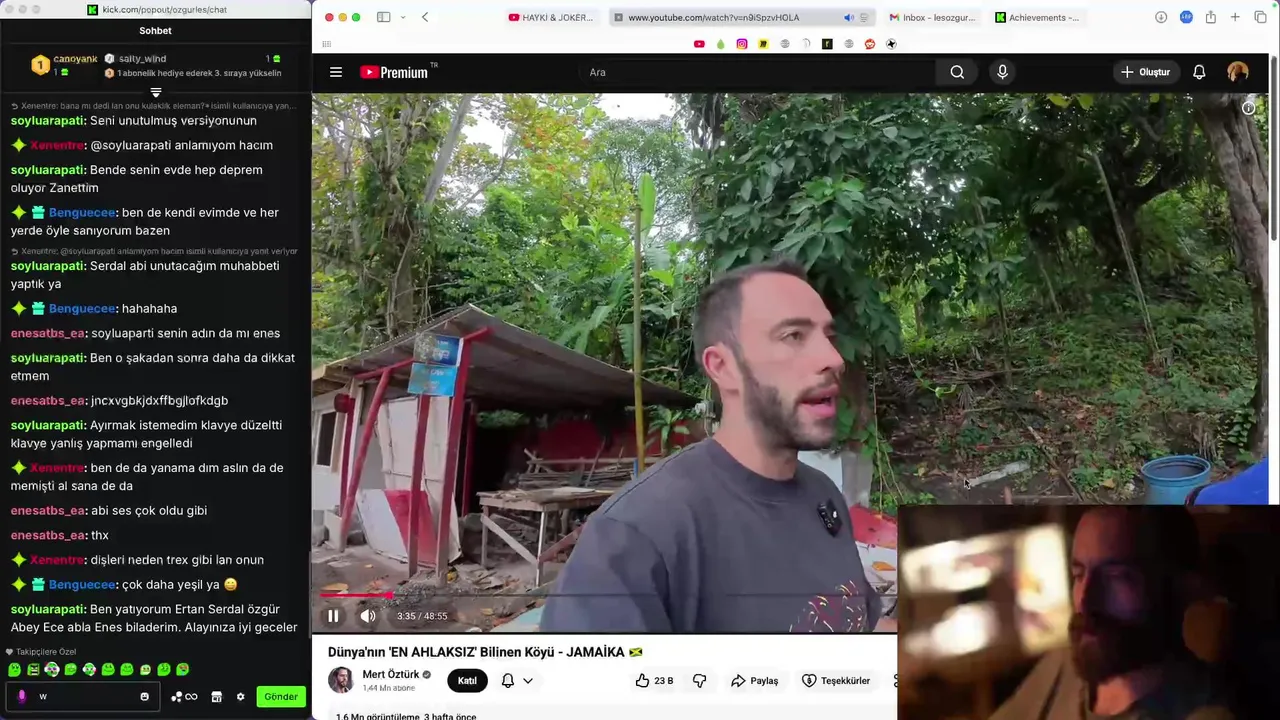Image resolution: width=1280 pixels, height=720 pixels.
Task: Click the green Gönder button
Action: click(x=281, y=697)
